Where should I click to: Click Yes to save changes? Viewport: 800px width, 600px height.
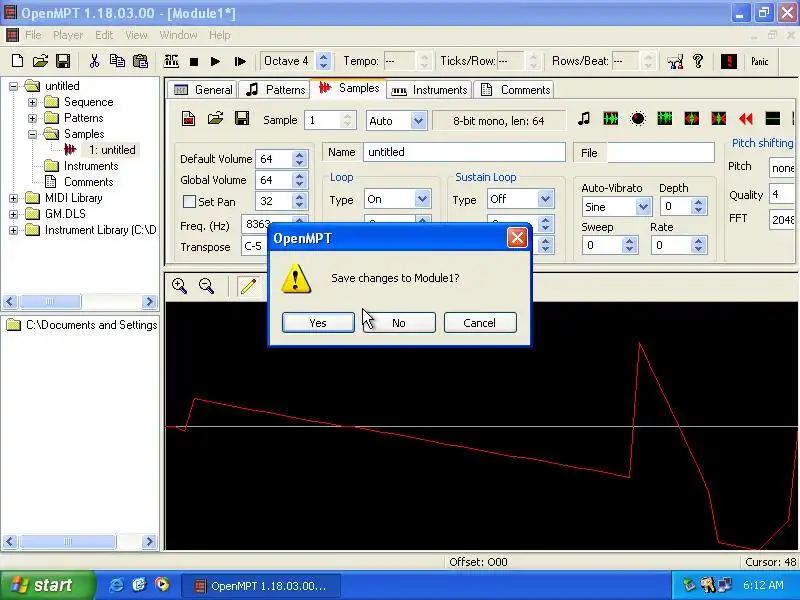[x=318, y=323]
